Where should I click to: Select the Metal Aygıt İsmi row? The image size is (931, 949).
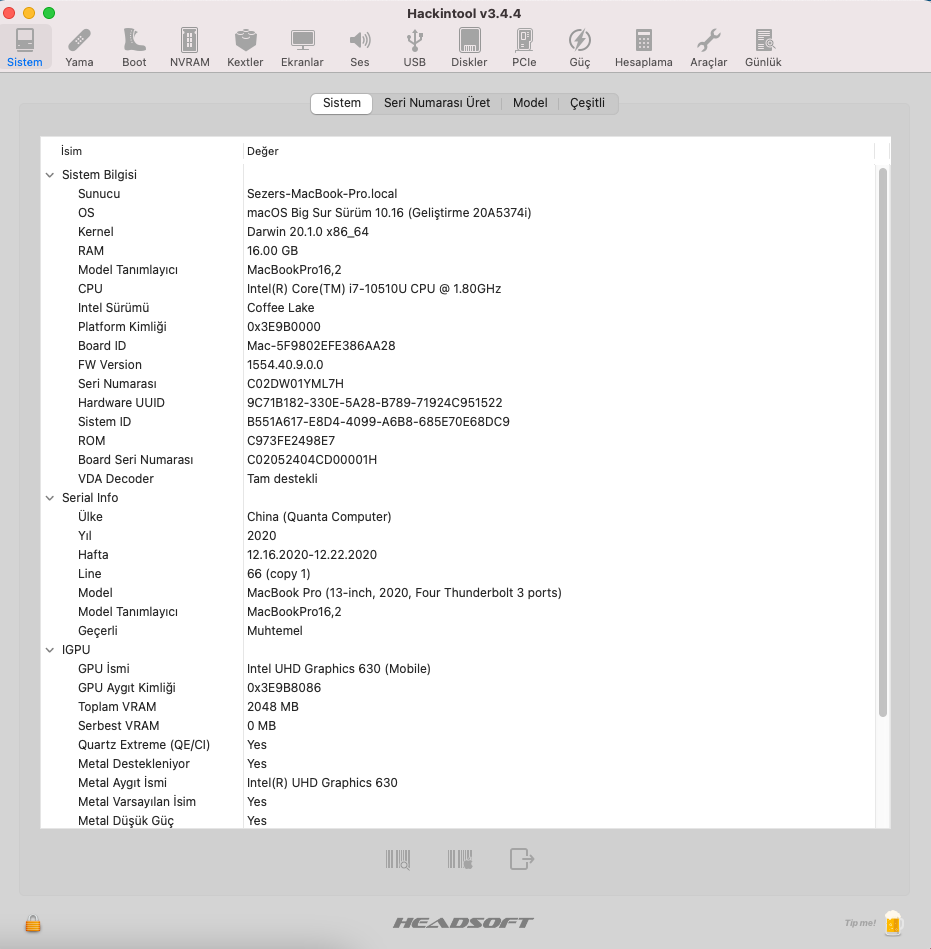[x=458, y=783]
